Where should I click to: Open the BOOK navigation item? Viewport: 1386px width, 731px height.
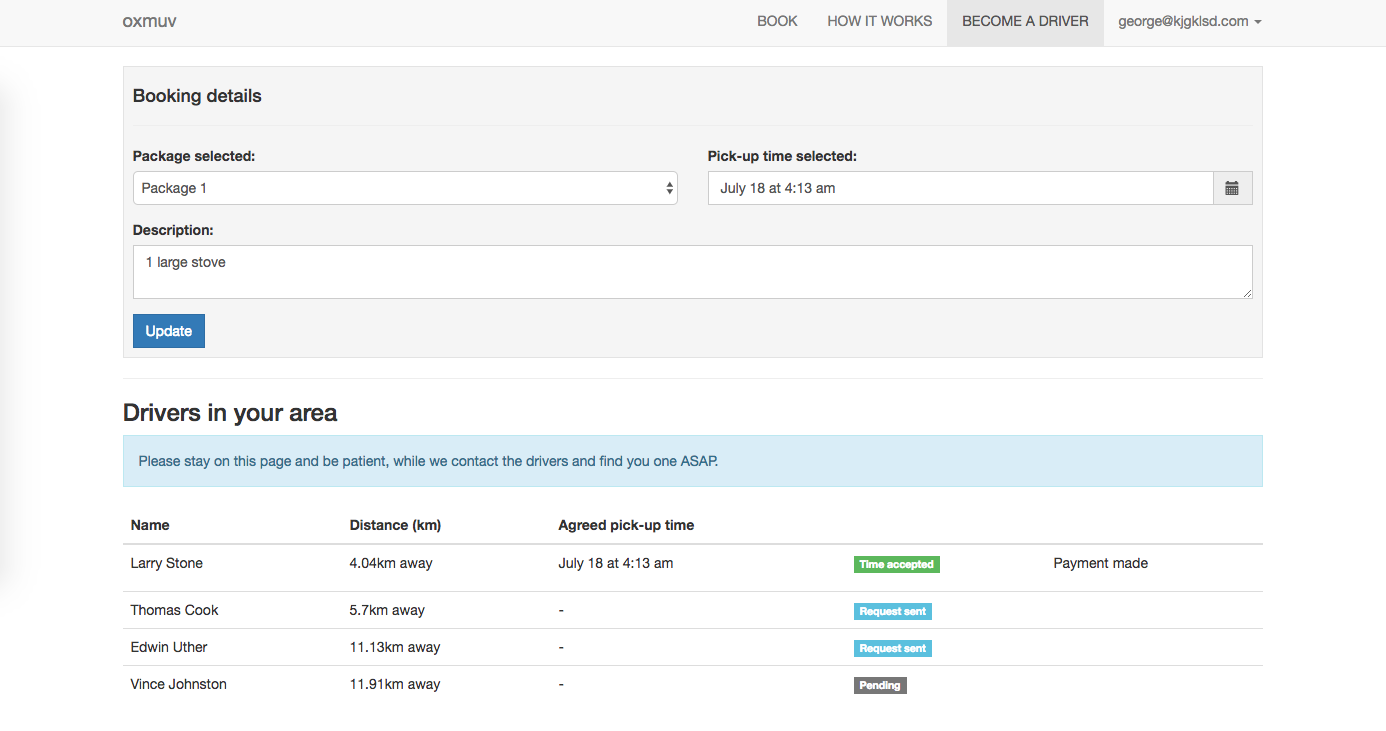pyautogui.click(x=777, y=21)
